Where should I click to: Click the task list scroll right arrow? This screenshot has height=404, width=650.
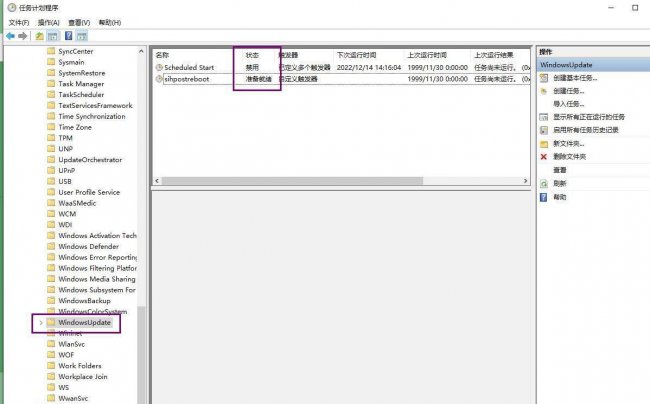click(525, 181)
